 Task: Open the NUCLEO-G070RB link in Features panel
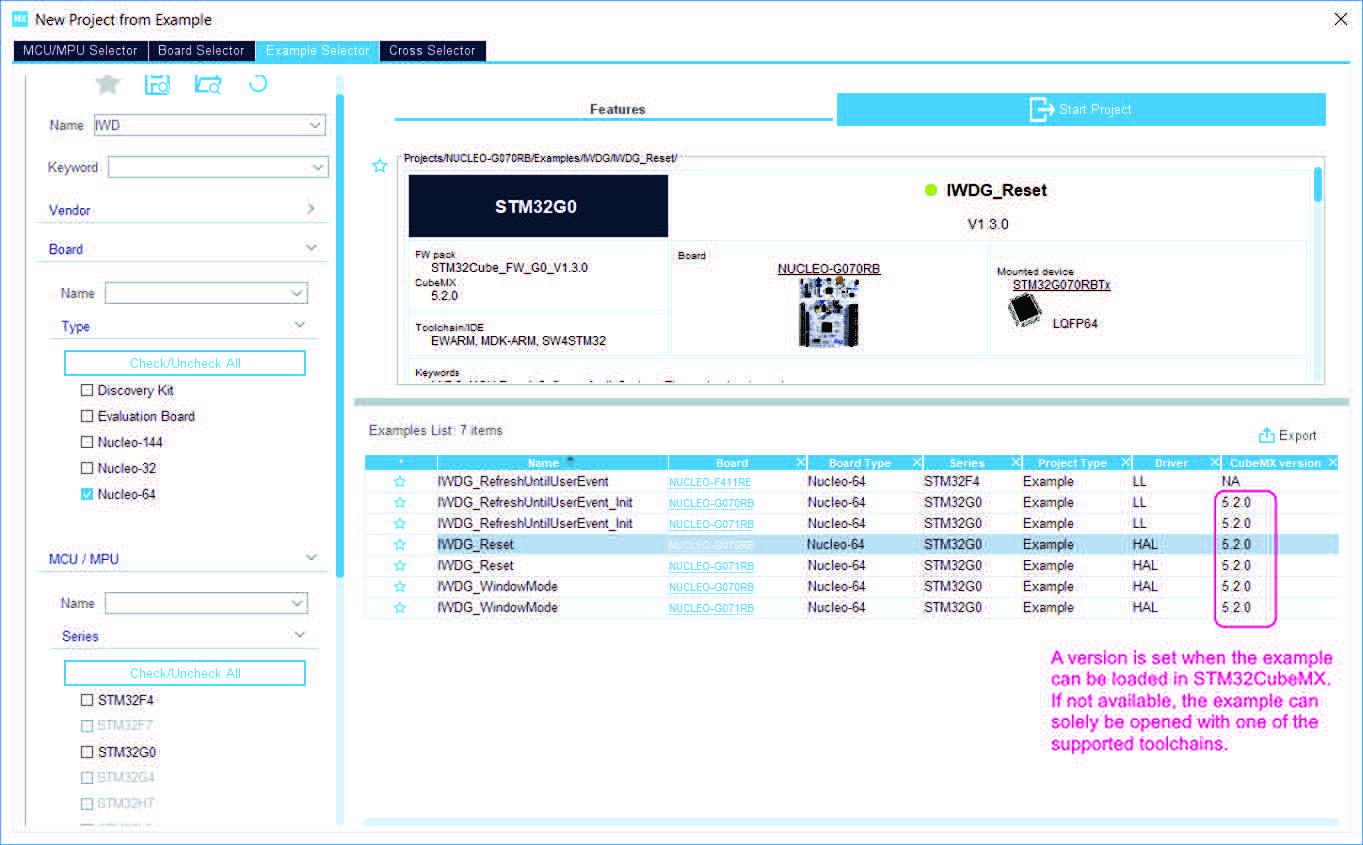[829, 269]
